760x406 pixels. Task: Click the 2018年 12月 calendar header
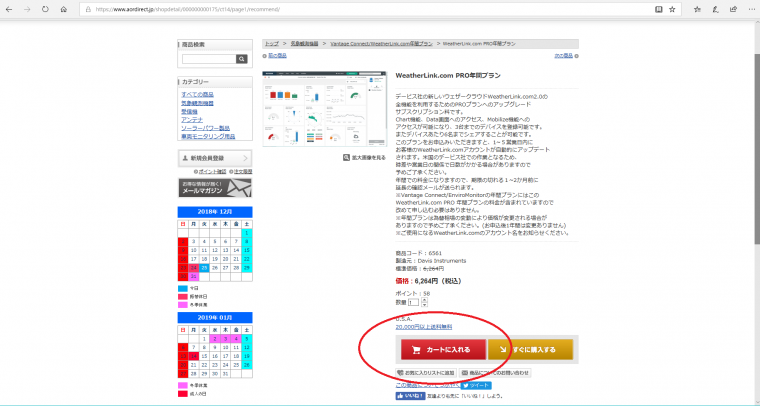(215, 212)
